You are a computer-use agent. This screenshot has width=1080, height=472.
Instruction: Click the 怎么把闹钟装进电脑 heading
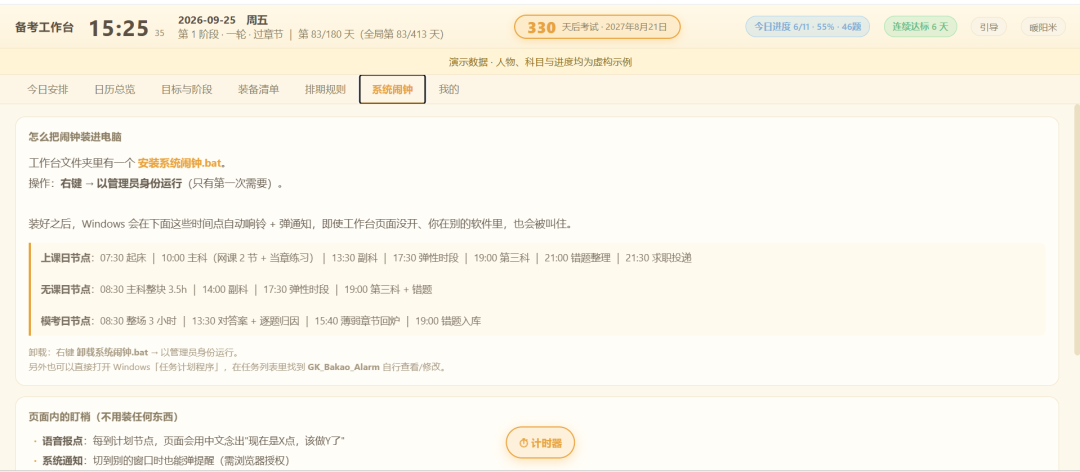75,137
